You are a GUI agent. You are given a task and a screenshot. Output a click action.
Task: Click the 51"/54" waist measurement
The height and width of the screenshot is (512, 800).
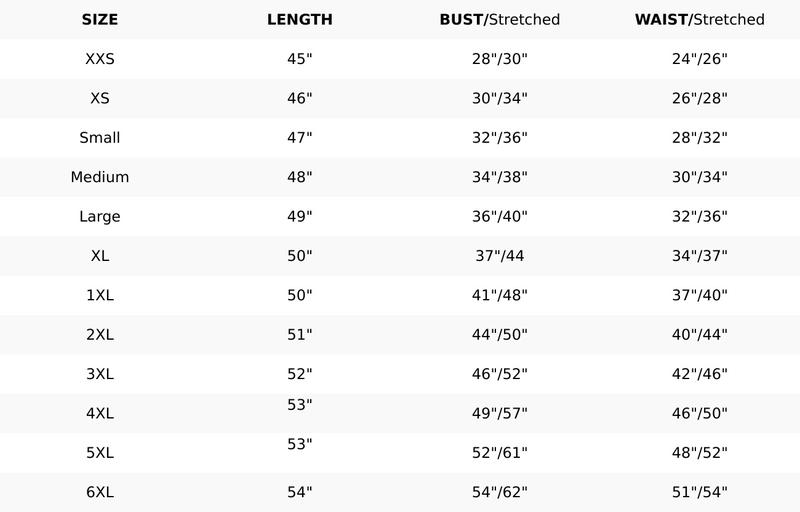click(700, 492)
